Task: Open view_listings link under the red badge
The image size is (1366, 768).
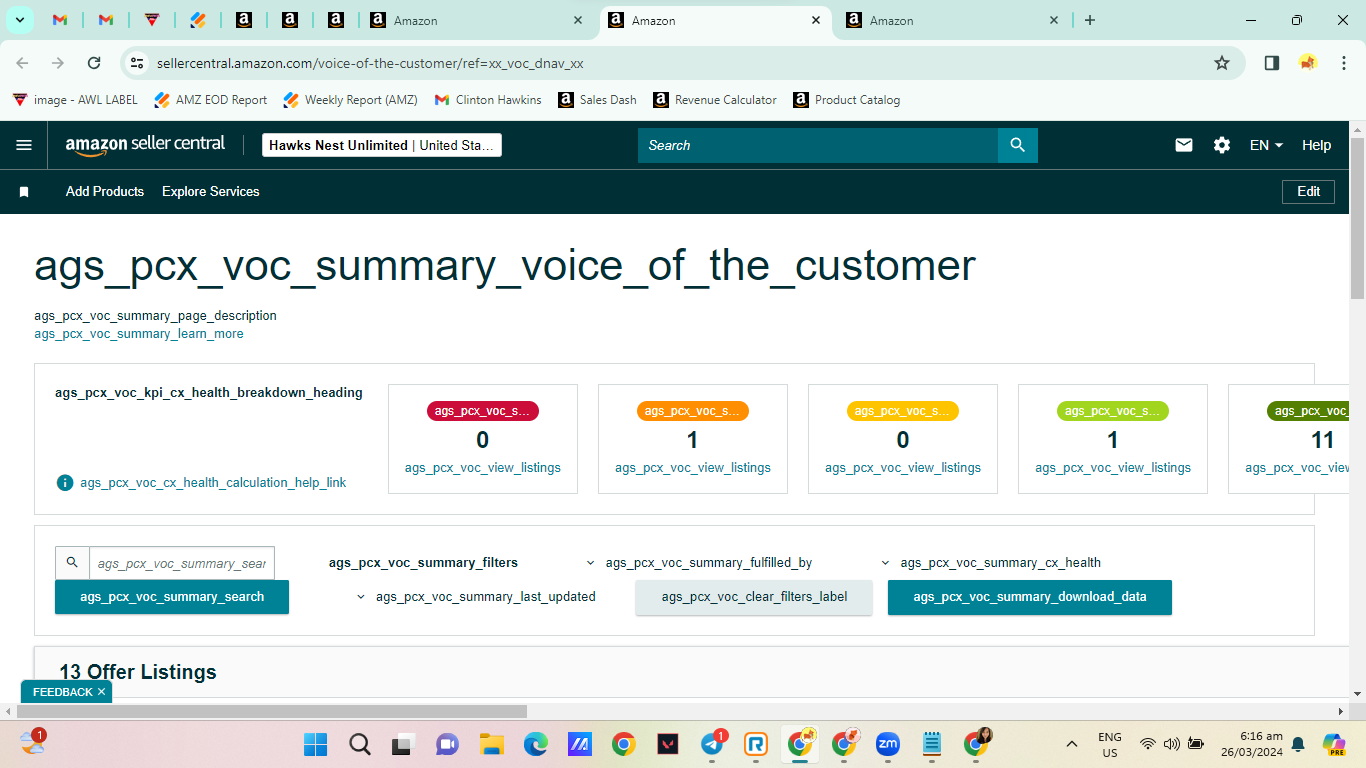Action: point(483,468)
